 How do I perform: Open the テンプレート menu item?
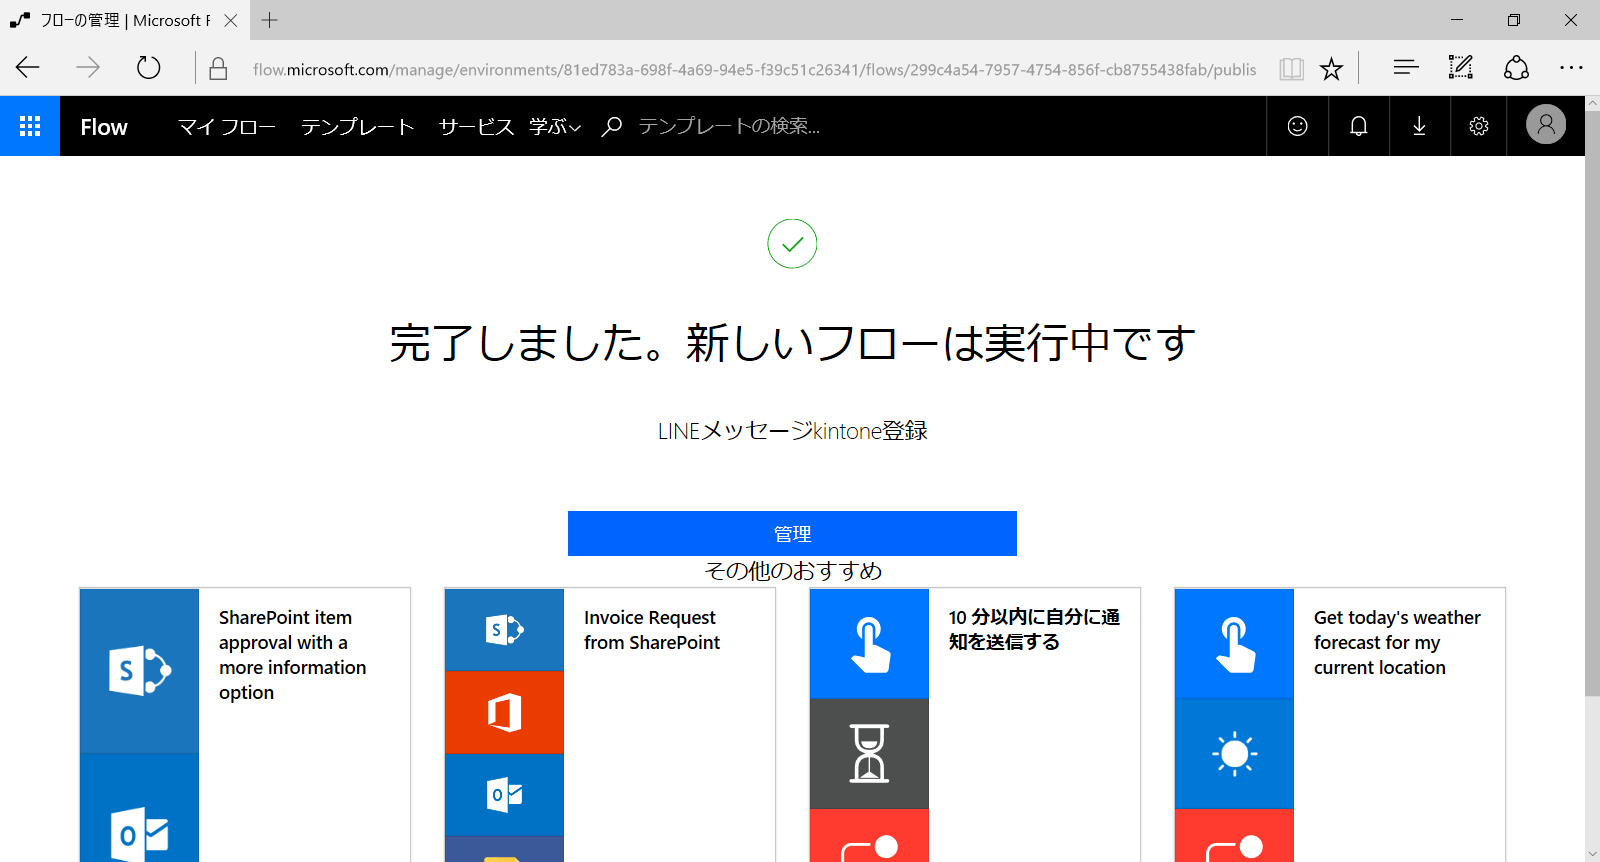357,127
